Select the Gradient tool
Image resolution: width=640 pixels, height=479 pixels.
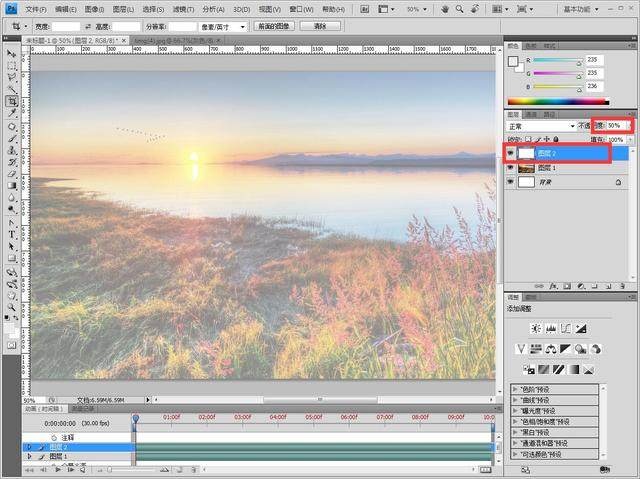12,185
